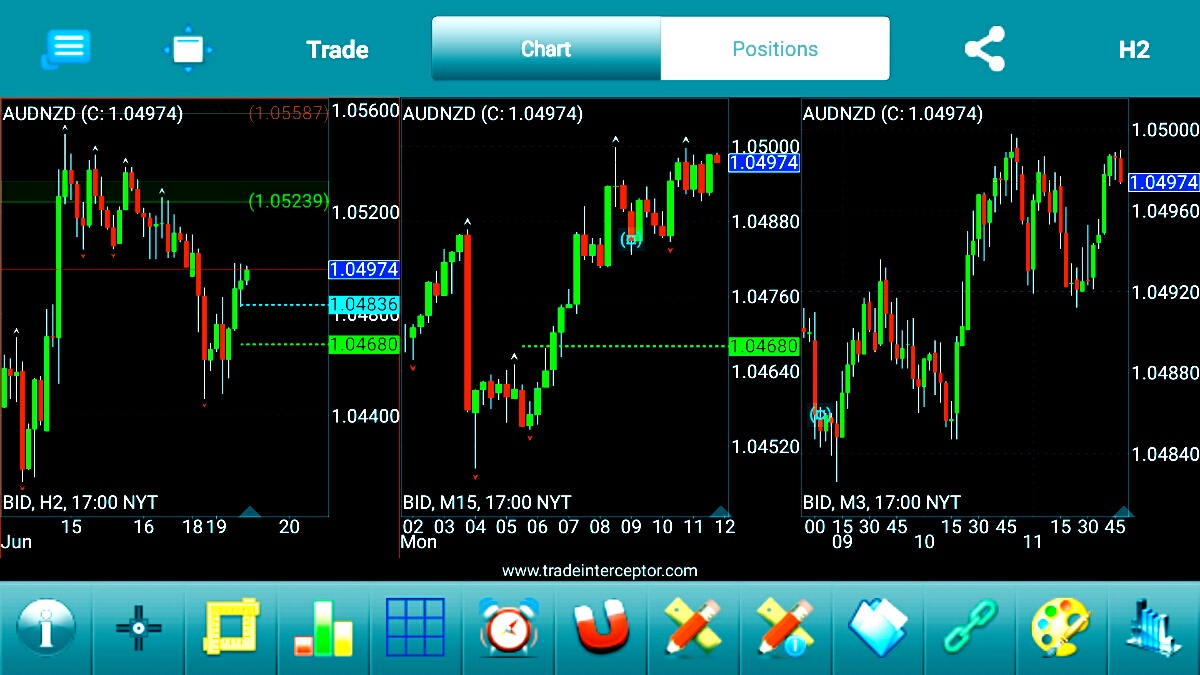
Task: Select the H2 AUDNZD chart title
Action: pyautogui.click(x=93, y=114)
